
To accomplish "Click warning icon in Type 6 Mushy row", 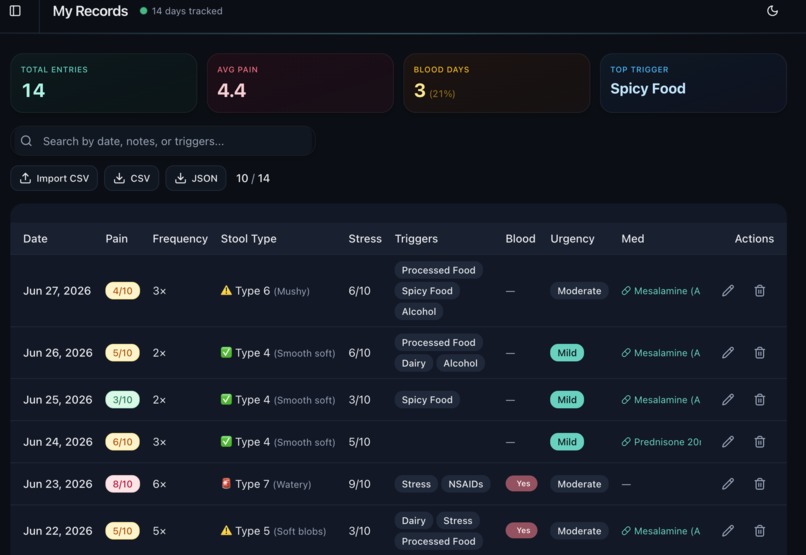I will (226, 290).
